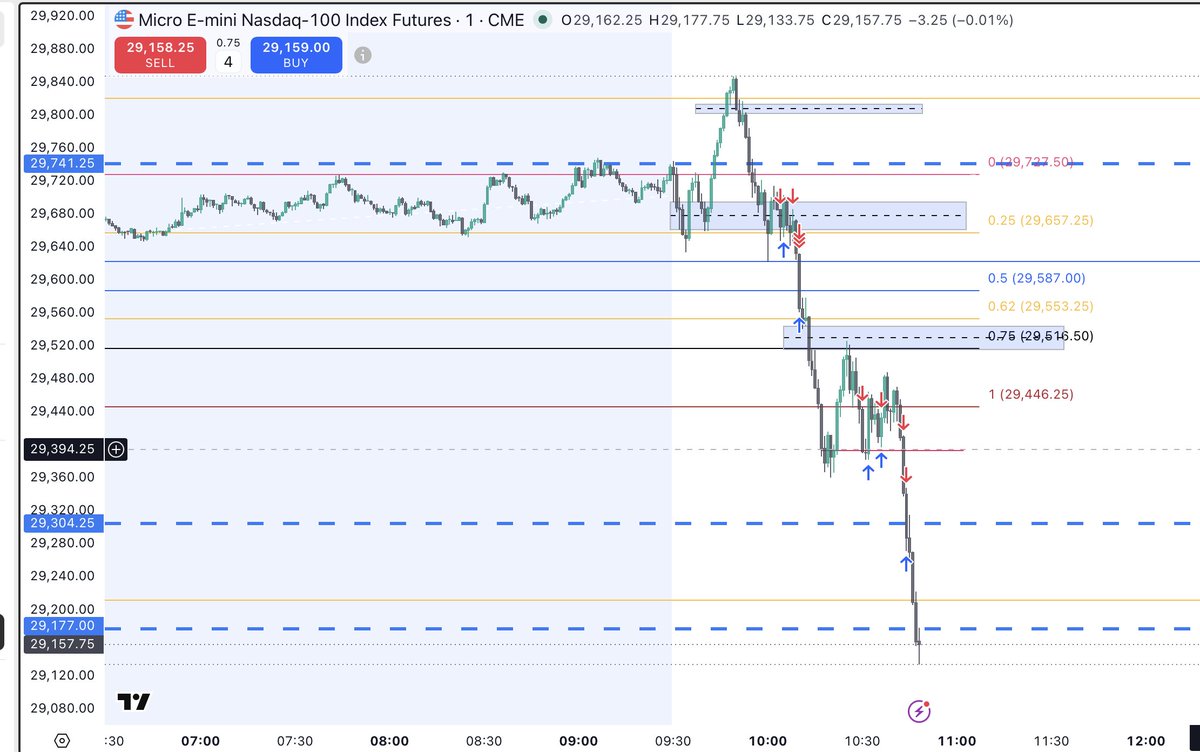Image resolution: width=1200 pixels, height=752 pixels.
Task: Open the gray info icon beside BUY
Action: point(363,54)
